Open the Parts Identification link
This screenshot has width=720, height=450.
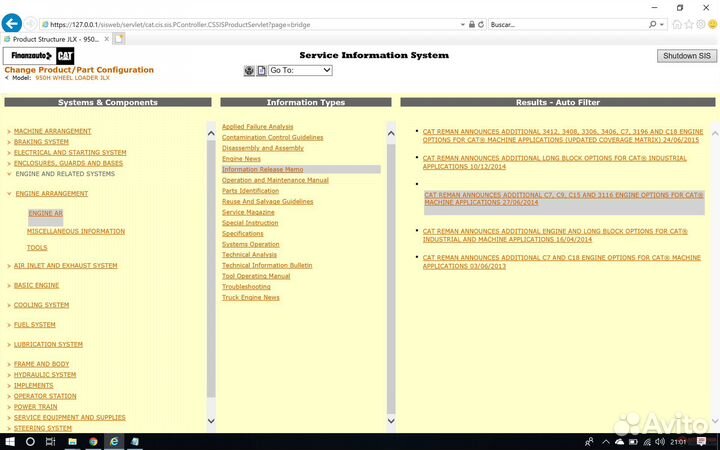(250, 191)
